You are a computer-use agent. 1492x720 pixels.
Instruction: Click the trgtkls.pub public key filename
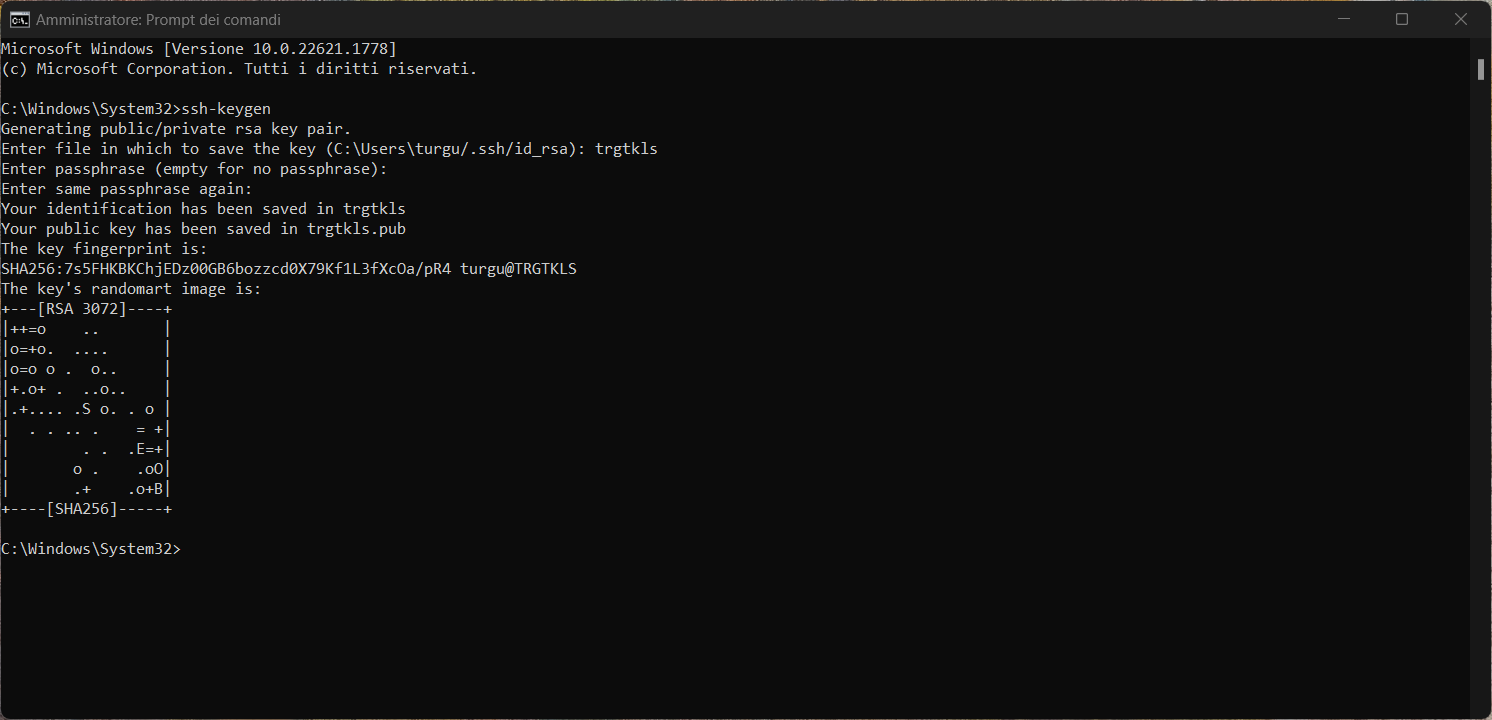pyautogui.click(x=356, y=229)
